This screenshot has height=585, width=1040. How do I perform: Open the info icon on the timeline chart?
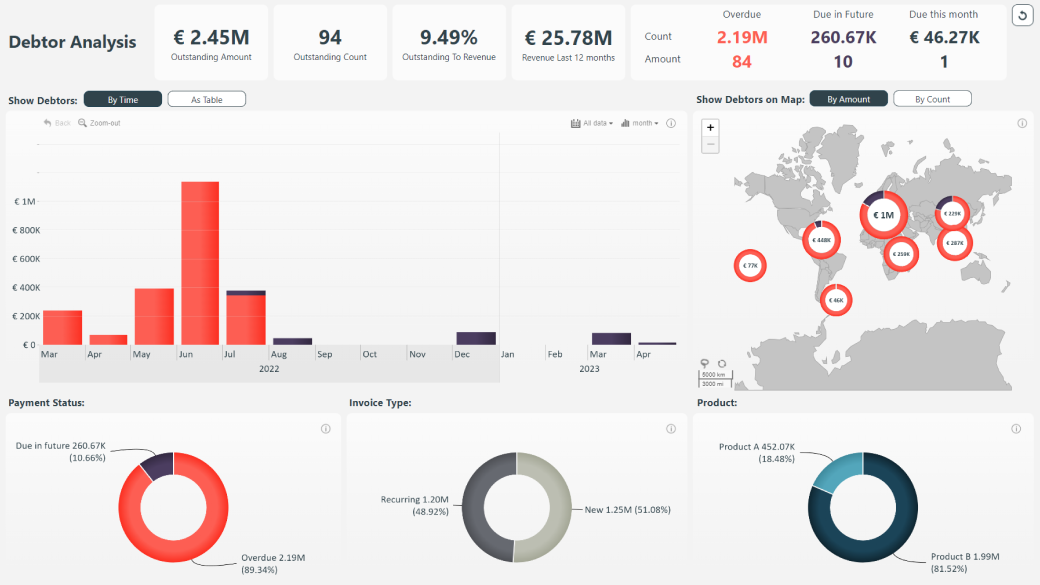pyautogui.click(x=671, y=122)
